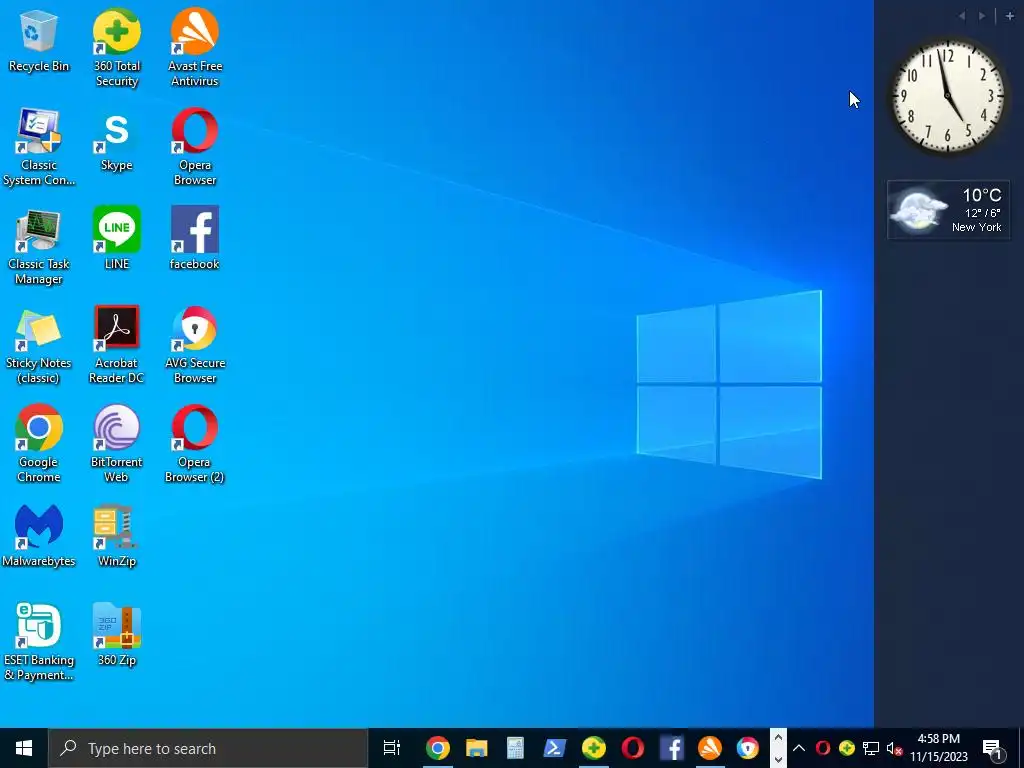This screenshot has width=1024, height=768.
Task: Open Opera from the taskbar
Action: (x=632, y=748)
